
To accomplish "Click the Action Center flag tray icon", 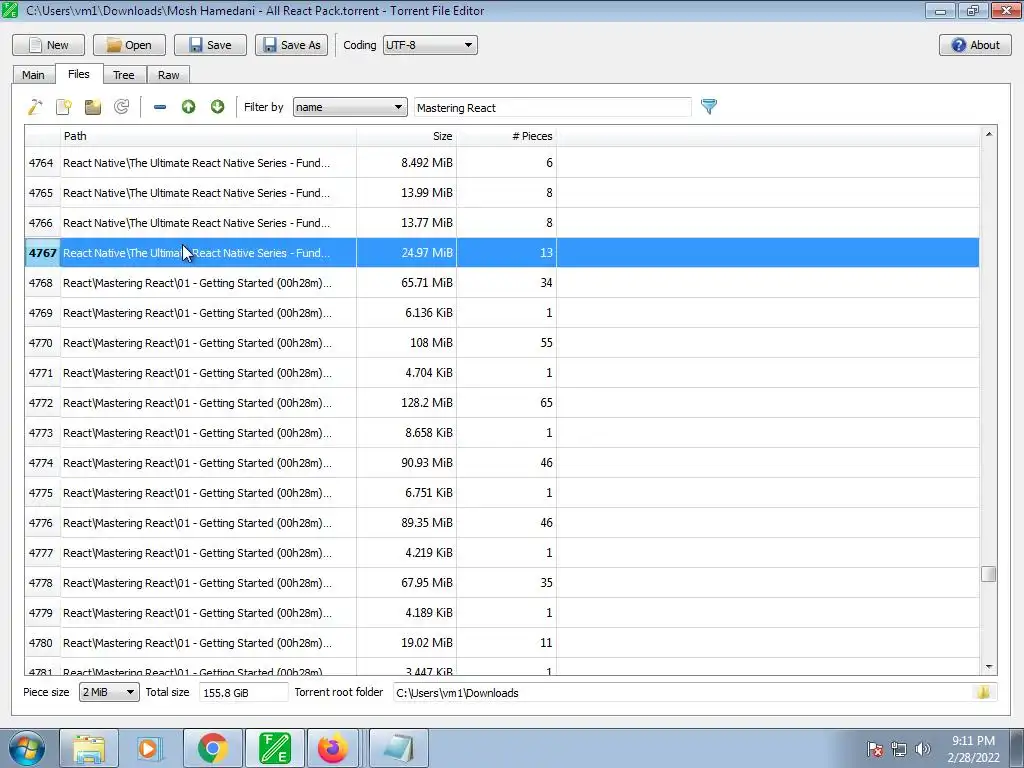I will (x=875, y=749).
